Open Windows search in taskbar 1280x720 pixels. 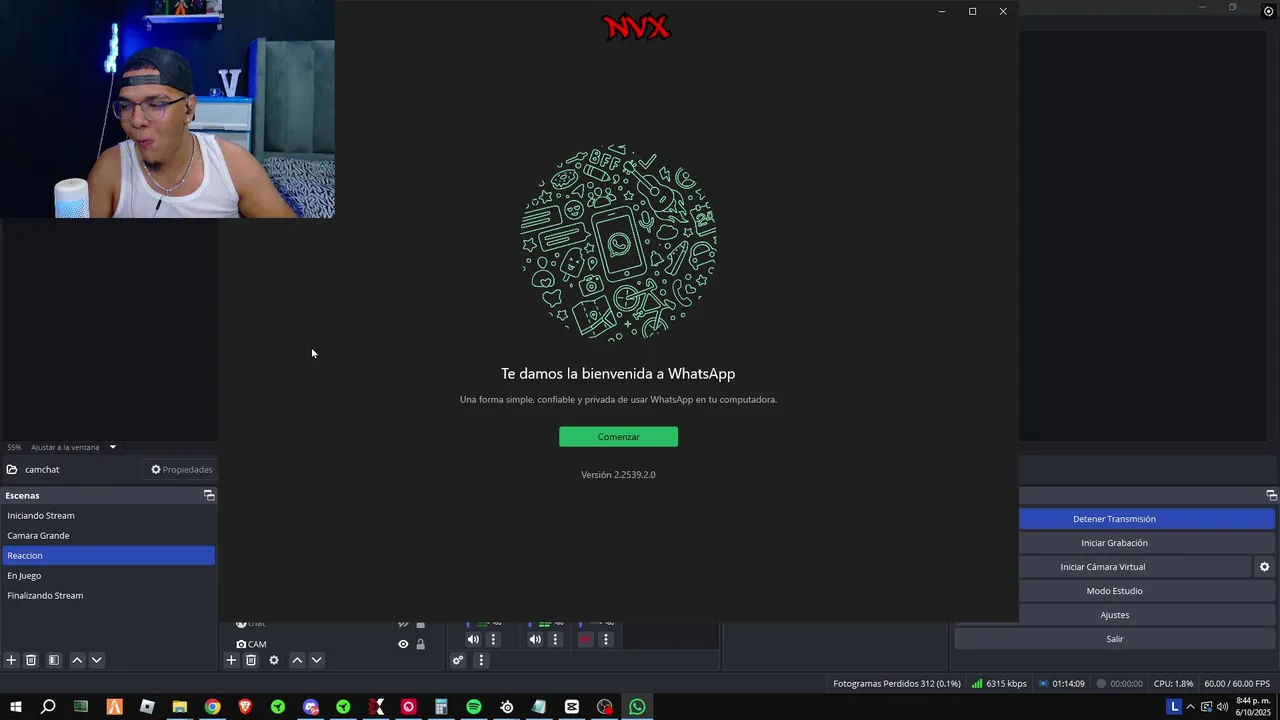point(48,707)
